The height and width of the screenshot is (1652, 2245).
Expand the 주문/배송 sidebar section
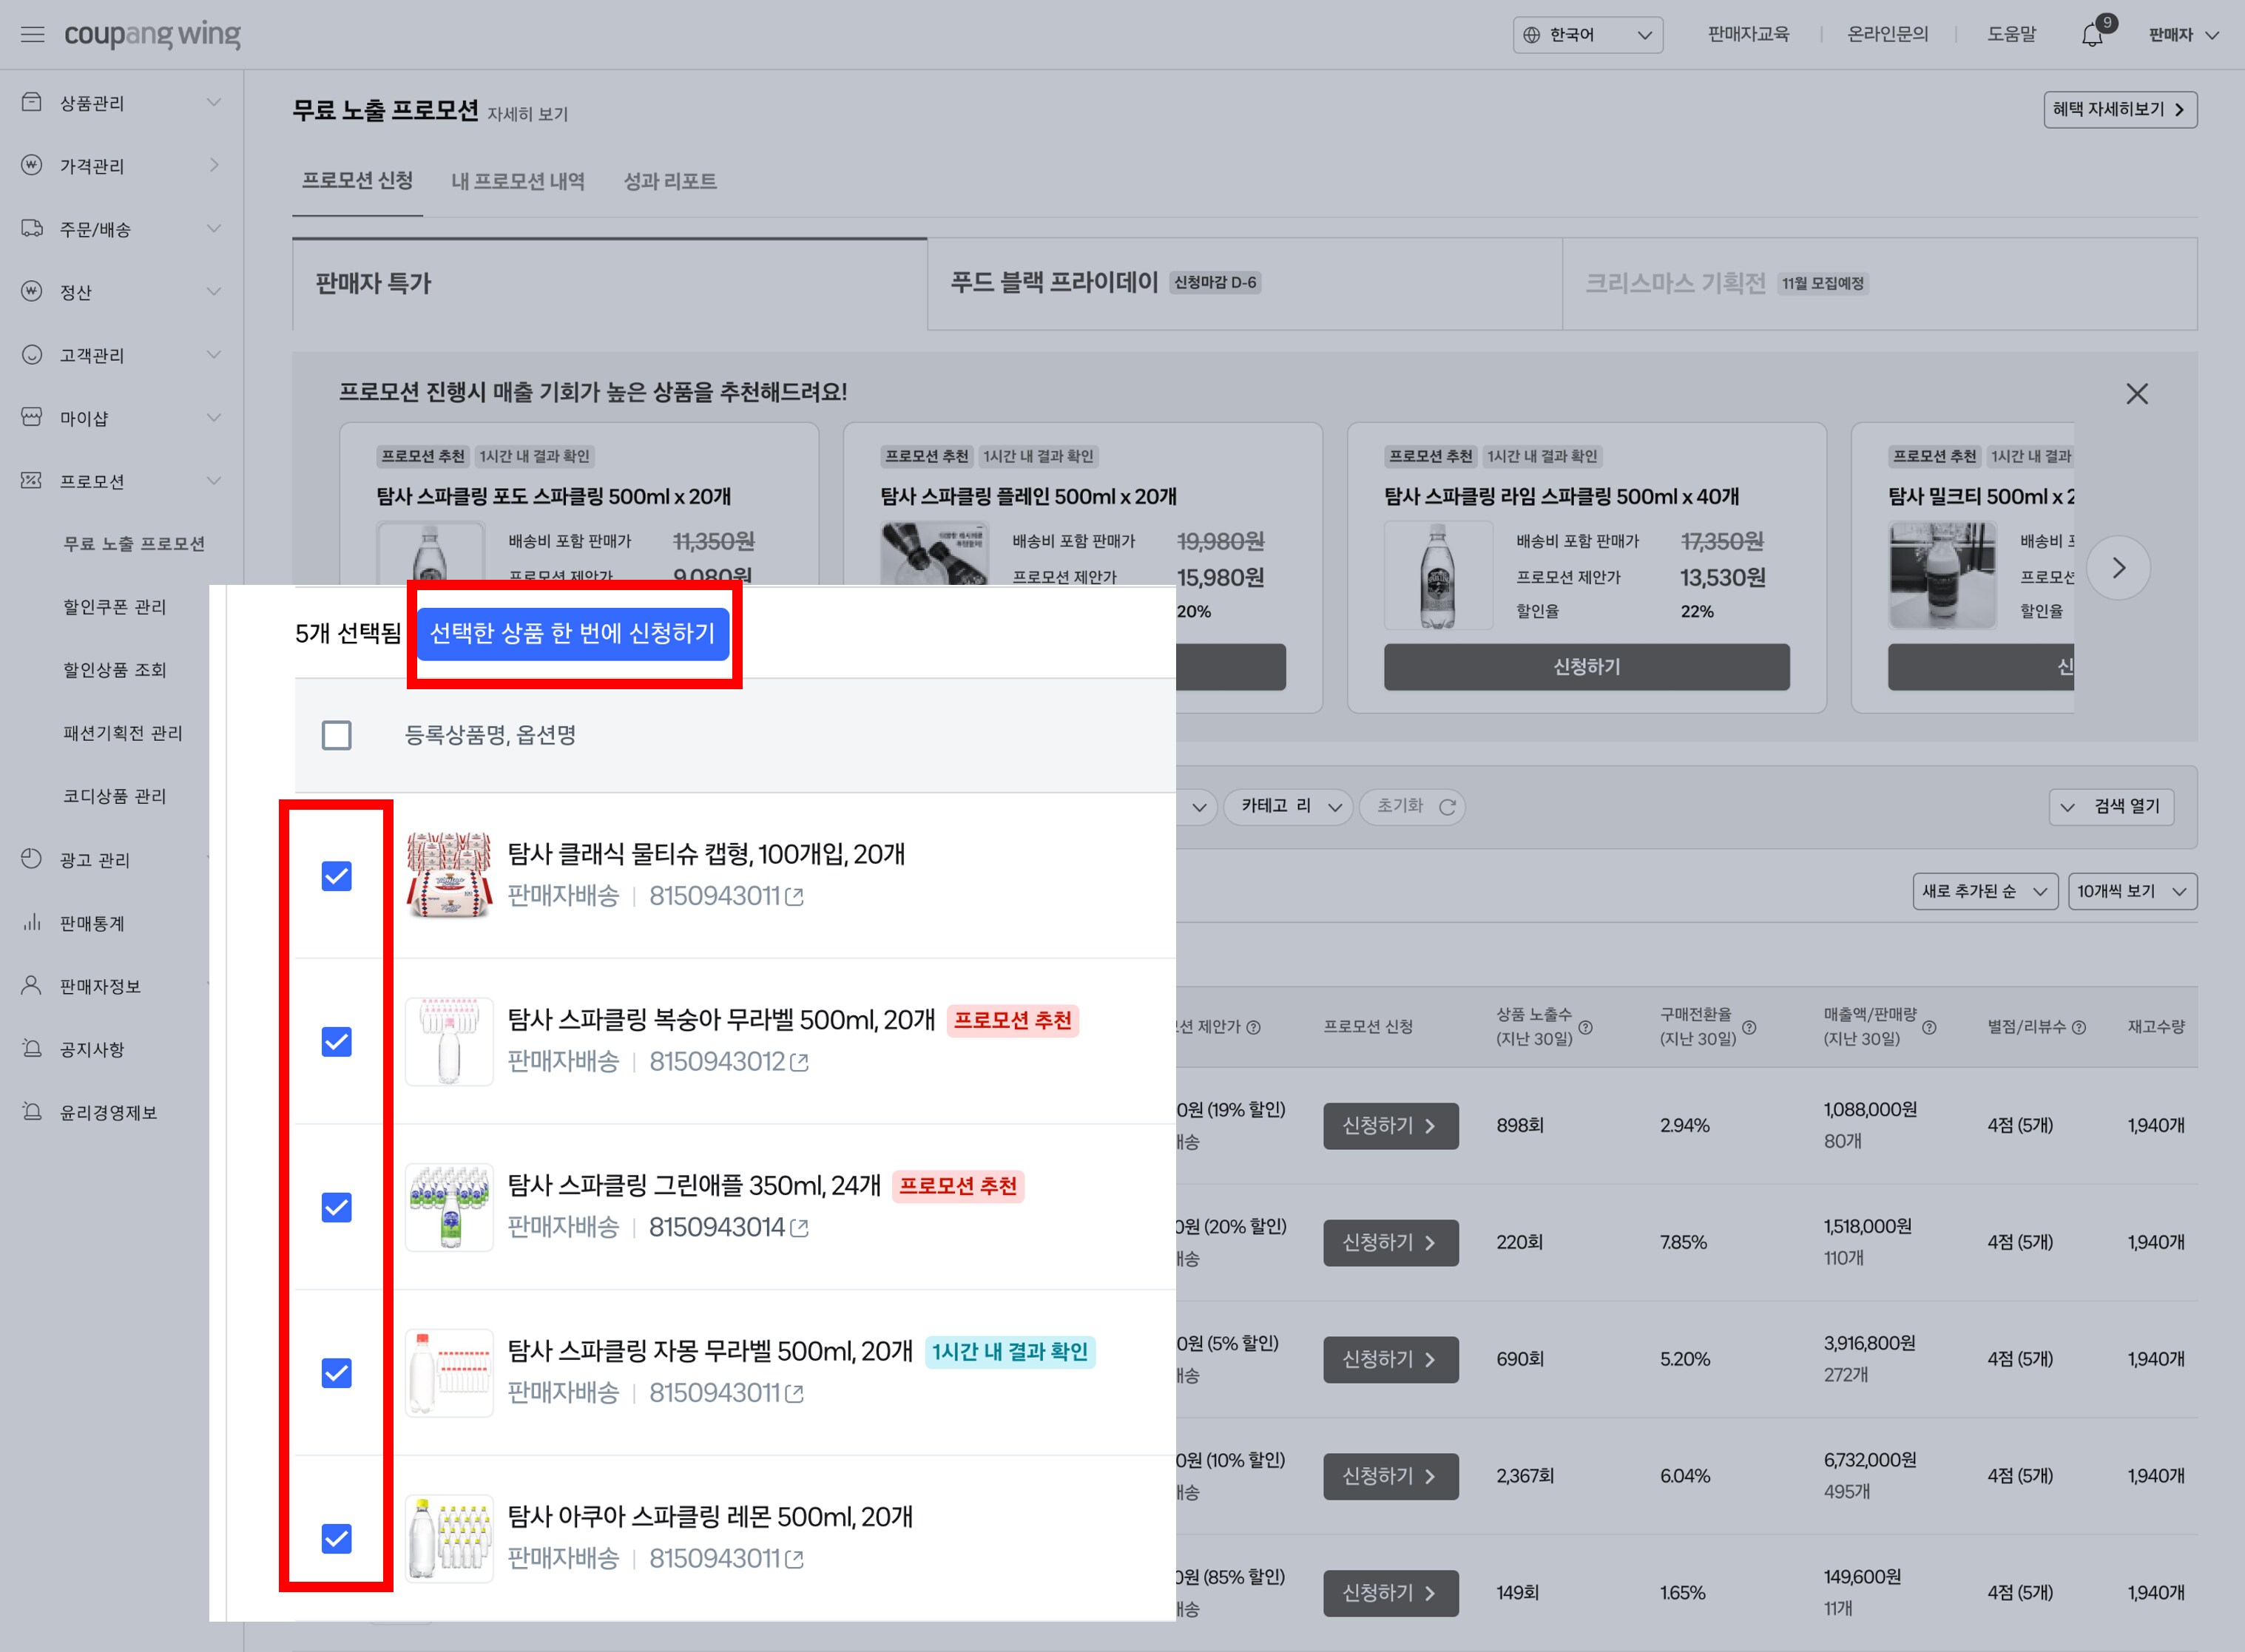(x=213, y=228)
